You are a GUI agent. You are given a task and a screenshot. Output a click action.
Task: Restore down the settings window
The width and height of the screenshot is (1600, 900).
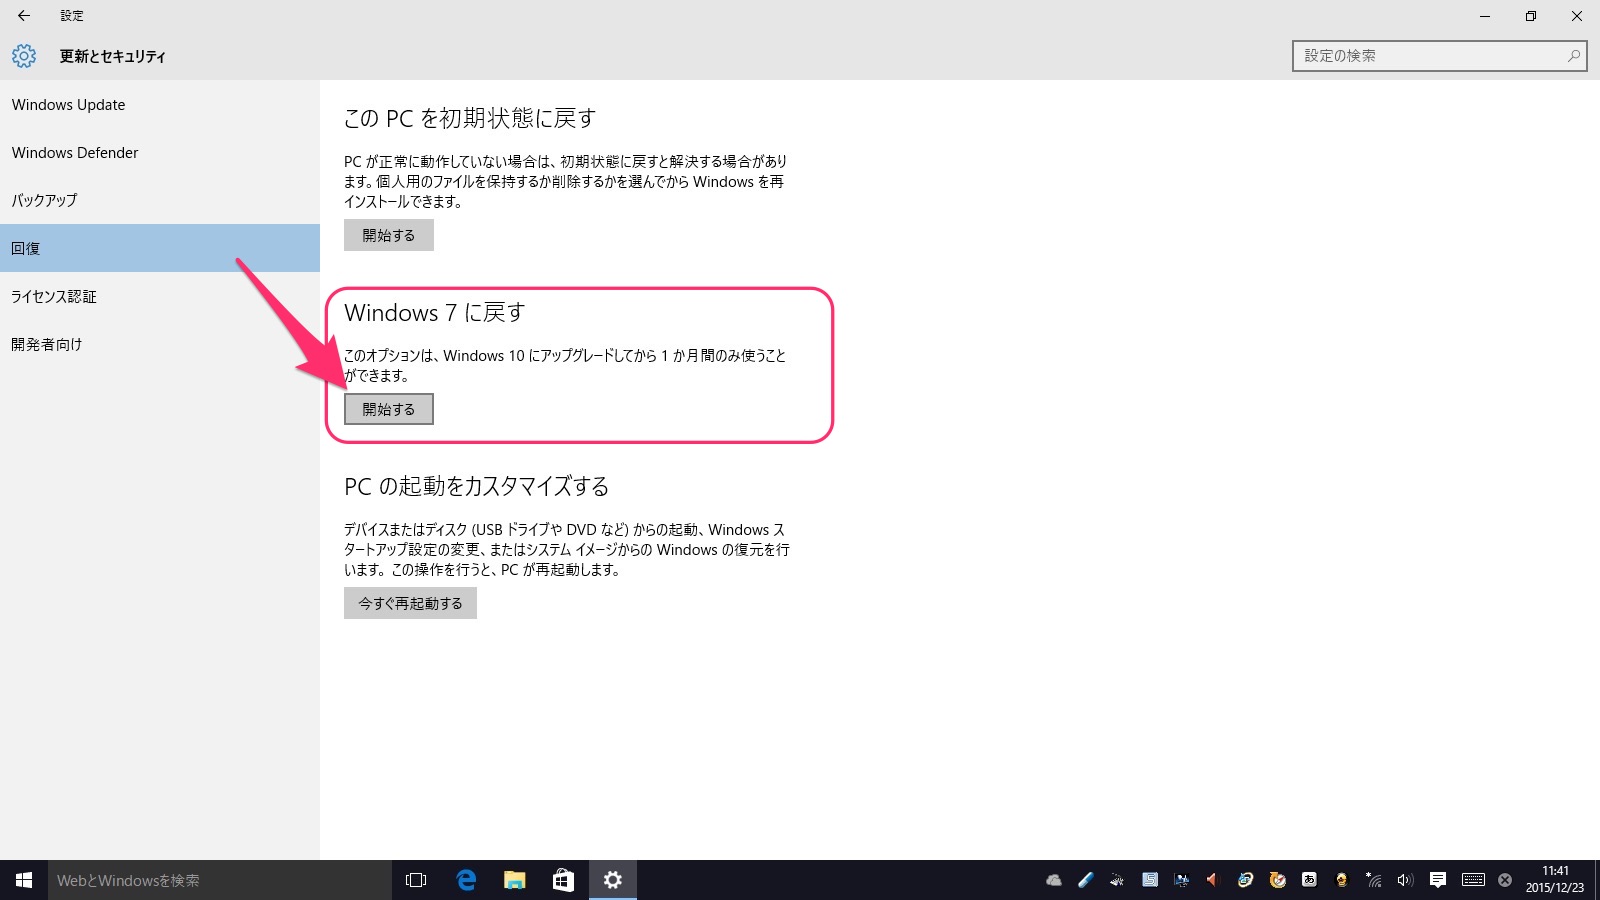pos(1530,16)
